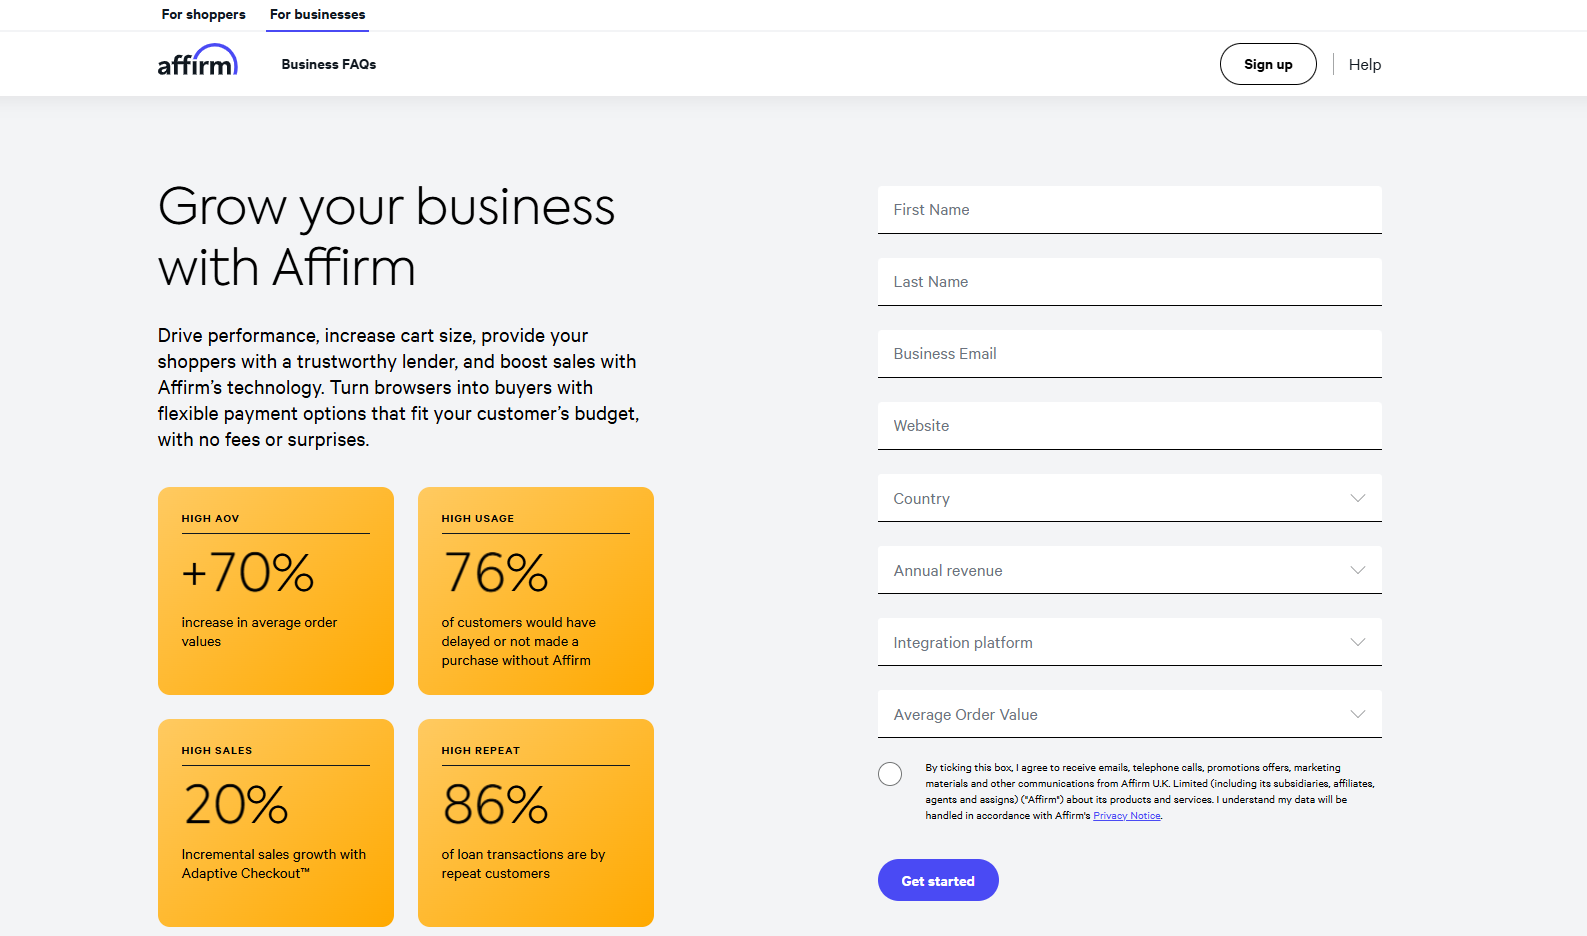This screenshot has height=936, width=1587.
Task: Click the Get started button
Action: click(938, 880)
